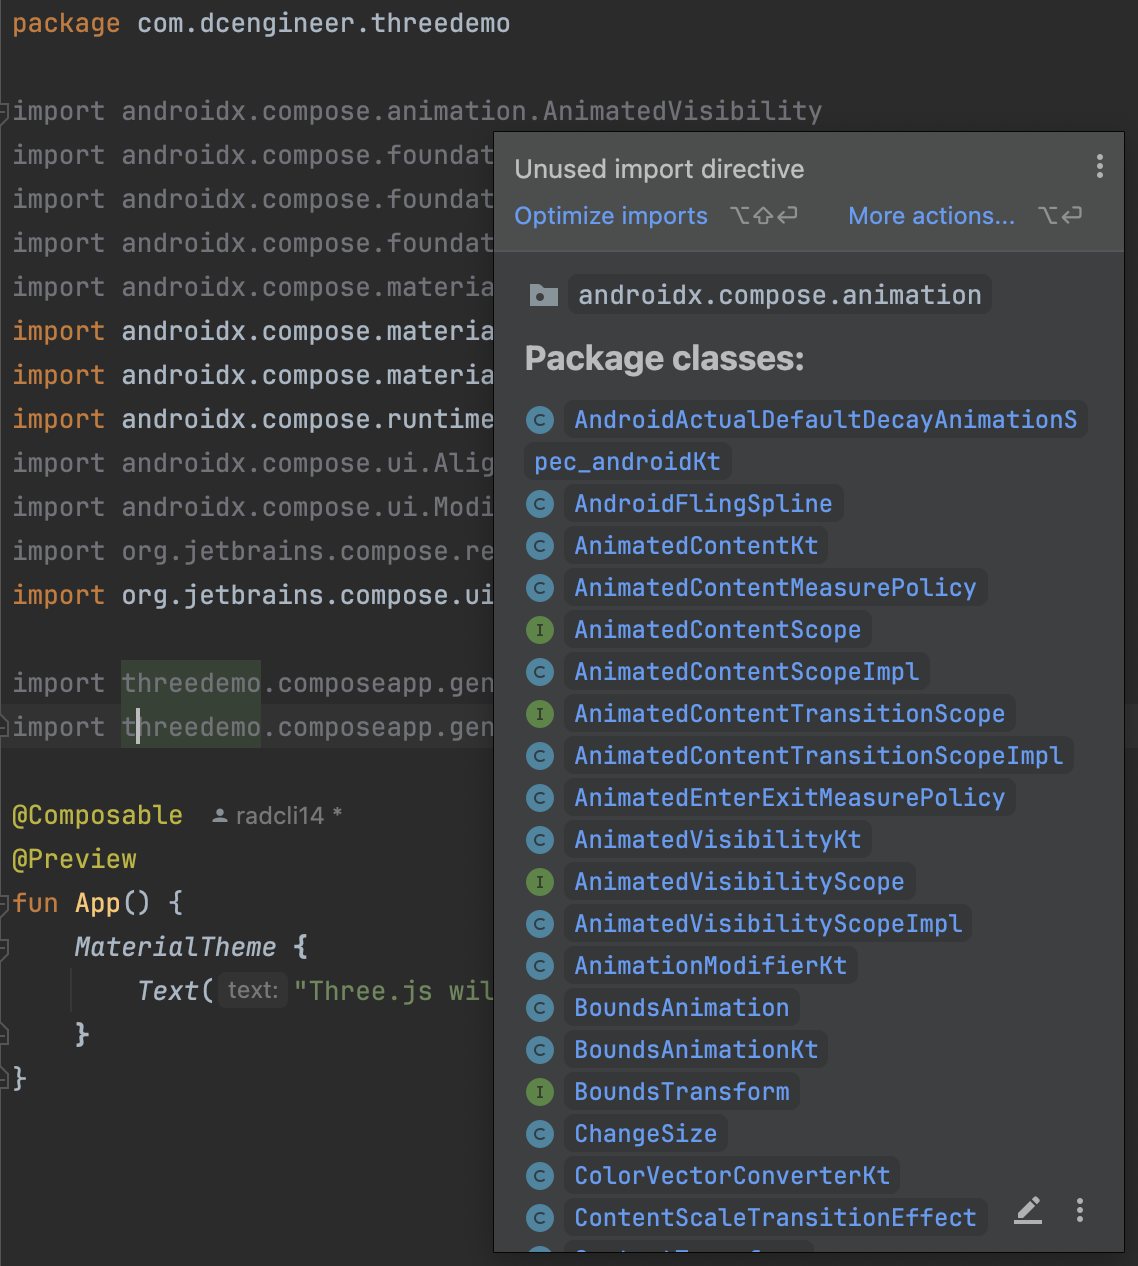Click the interface icon beside BoundsTransform

(x=540, y=1092)
